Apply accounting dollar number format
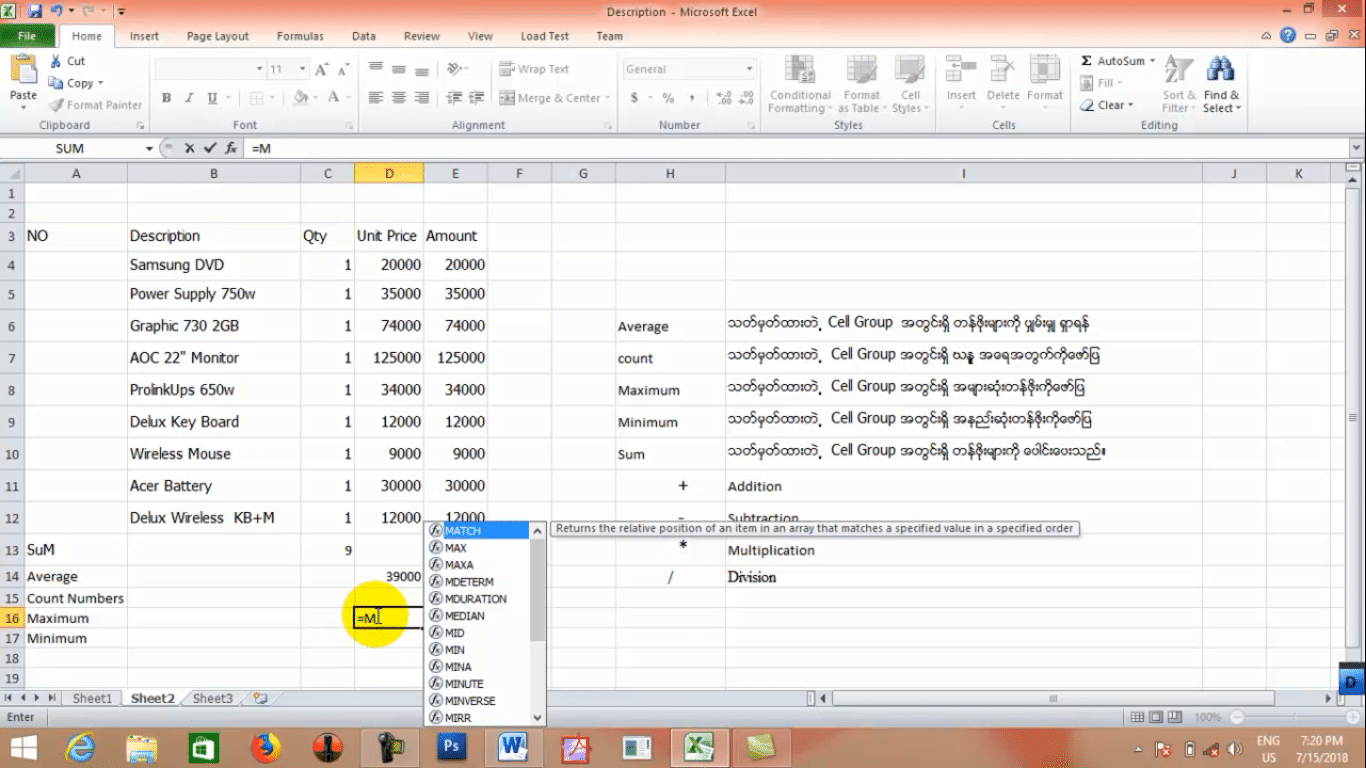1366x768 pixels. (x=634, y=98)
